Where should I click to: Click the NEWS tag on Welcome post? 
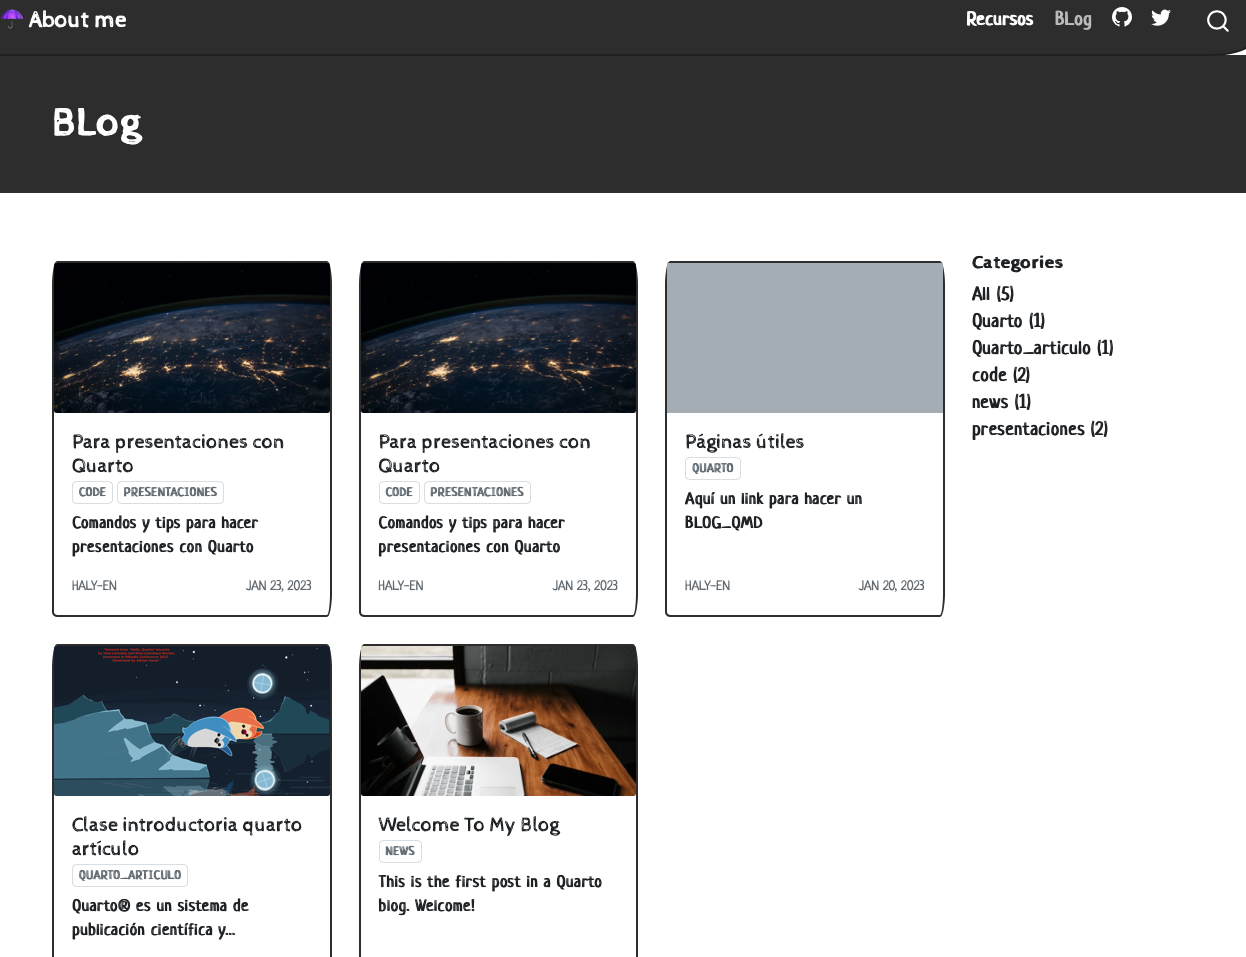tap(400, 851)
